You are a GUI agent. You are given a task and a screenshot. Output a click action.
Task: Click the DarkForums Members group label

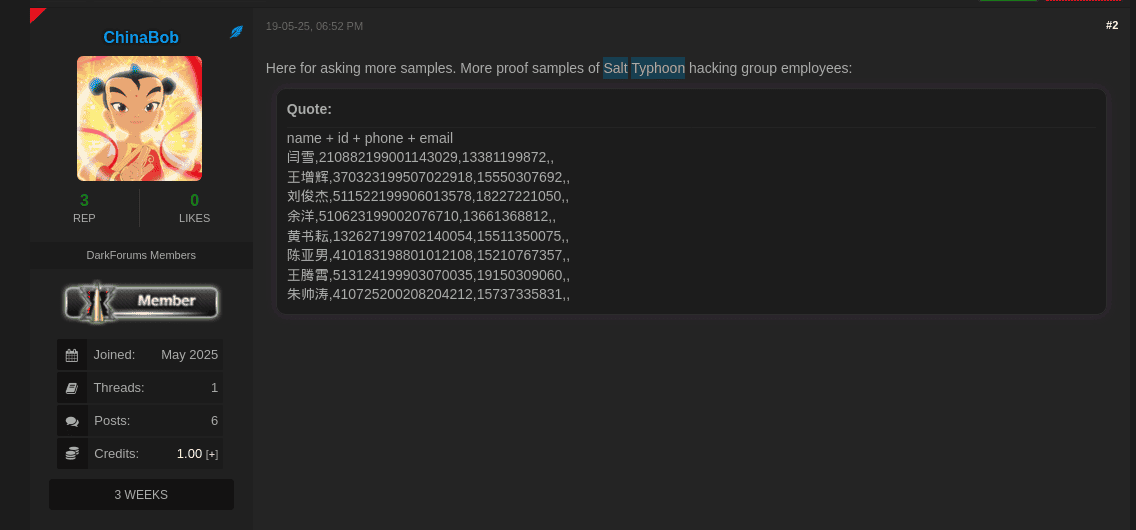[x=141, y=255]
